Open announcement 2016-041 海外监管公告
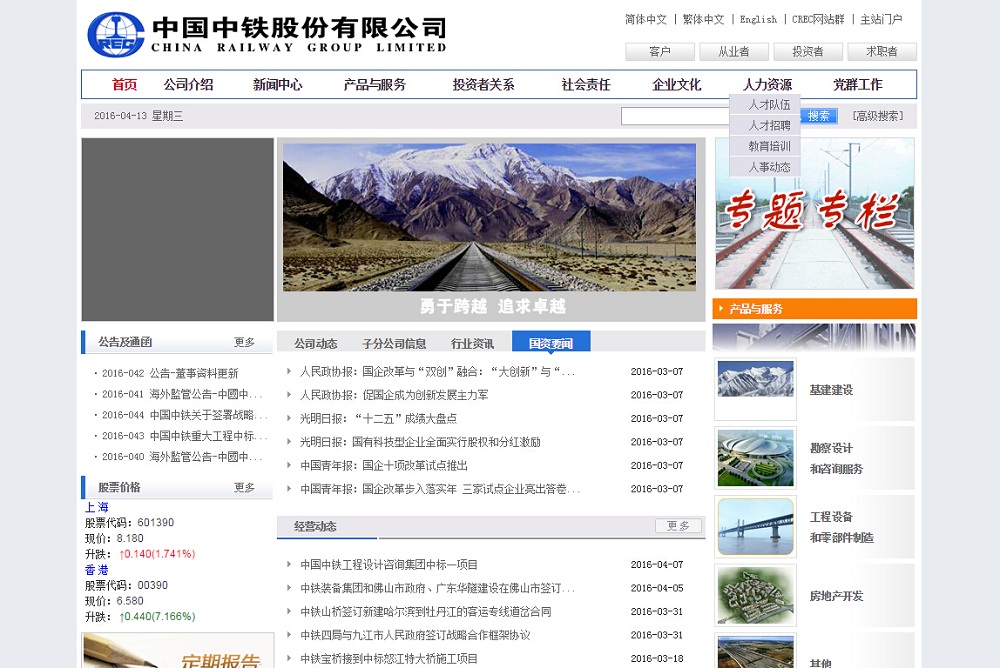The width and height of the screenshot is (1000, 668). click(x=182, y=394)
